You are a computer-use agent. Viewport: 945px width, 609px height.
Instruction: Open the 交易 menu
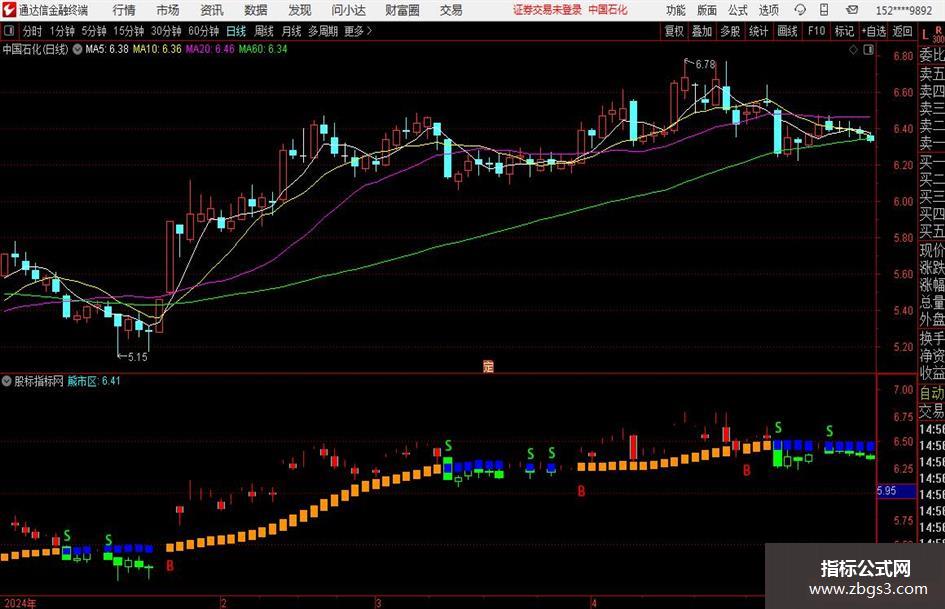(451, 10)
